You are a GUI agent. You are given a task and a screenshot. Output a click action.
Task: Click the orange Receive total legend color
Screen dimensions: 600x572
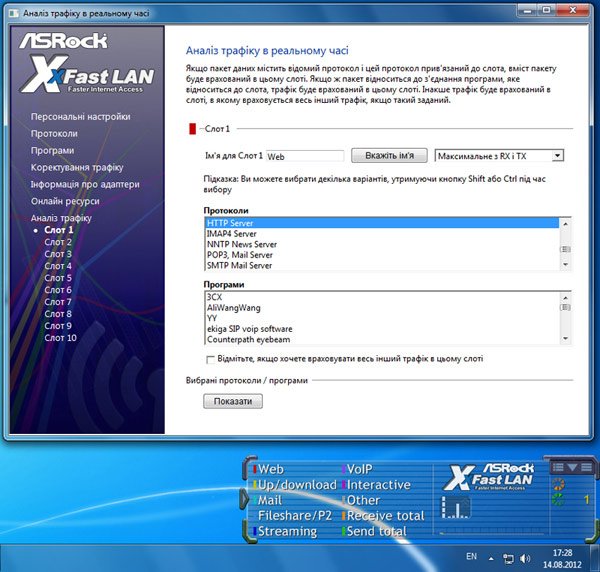coord(344,516)
